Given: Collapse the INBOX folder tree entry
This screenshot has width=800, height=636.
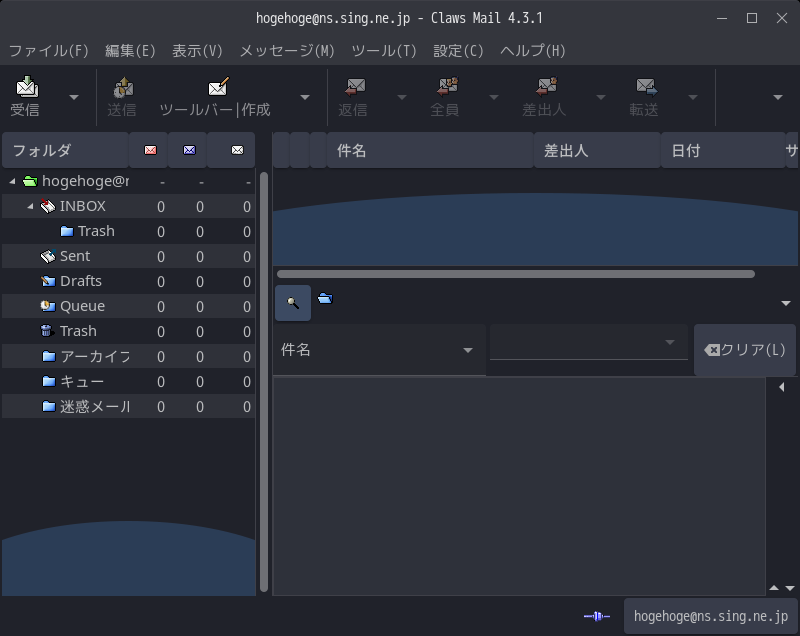Looking at the screenshot, I should 30,206.
